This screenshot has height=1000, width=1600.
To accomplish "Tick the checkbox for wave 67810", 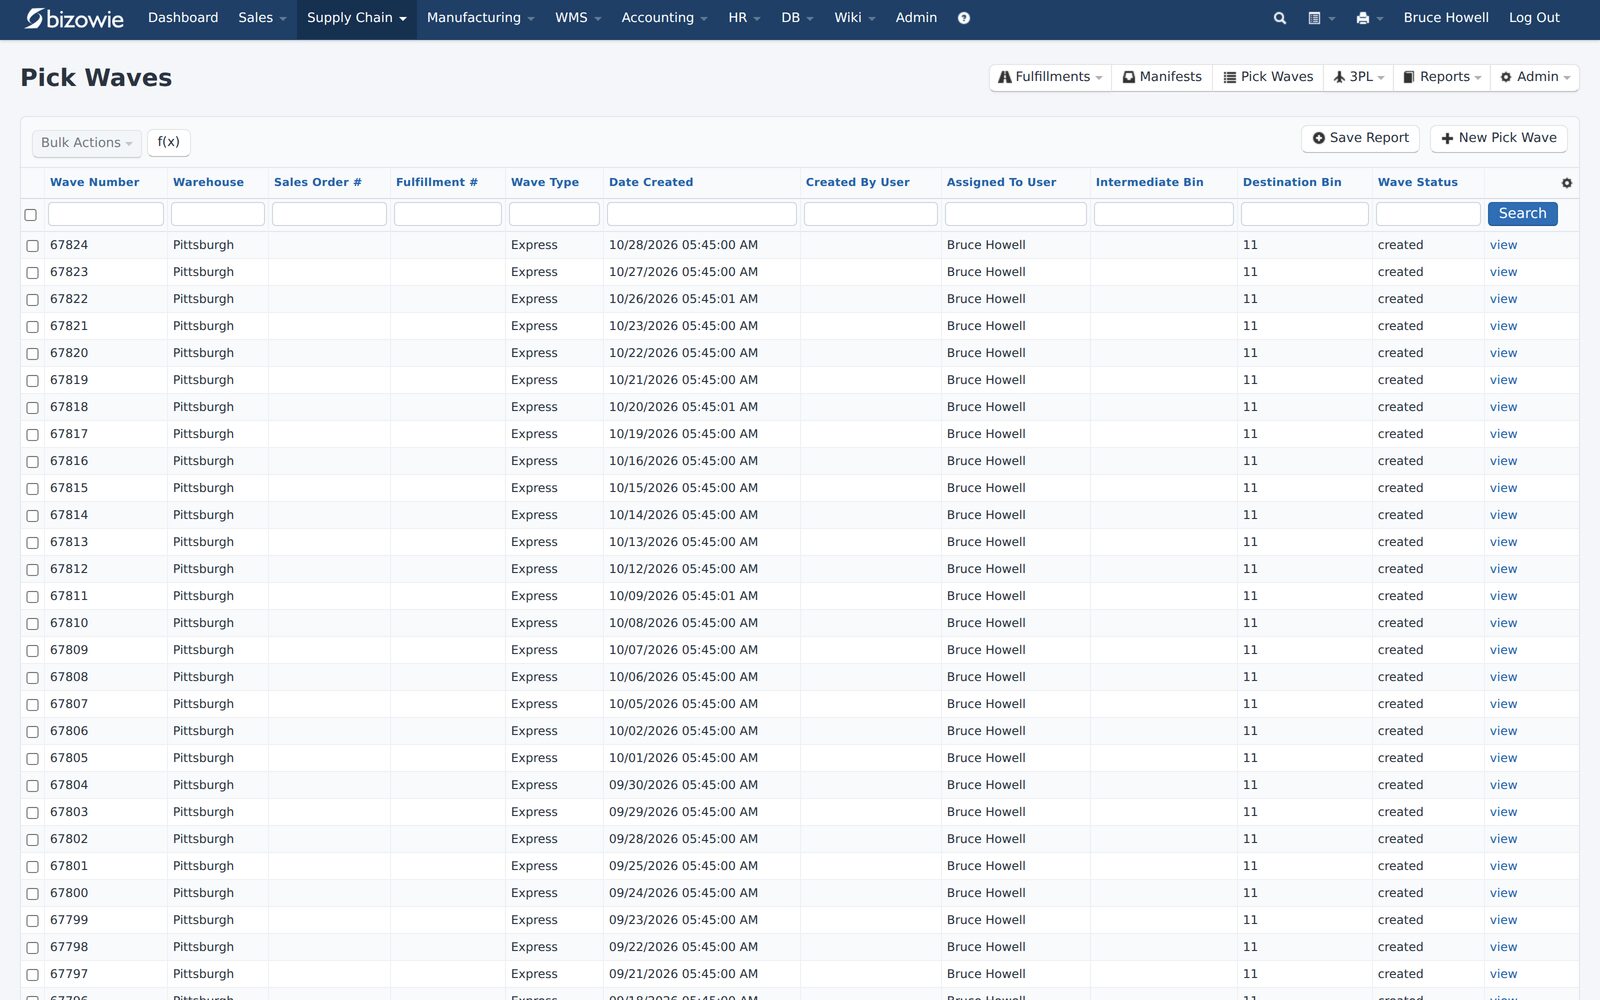I will coord(32,624).
